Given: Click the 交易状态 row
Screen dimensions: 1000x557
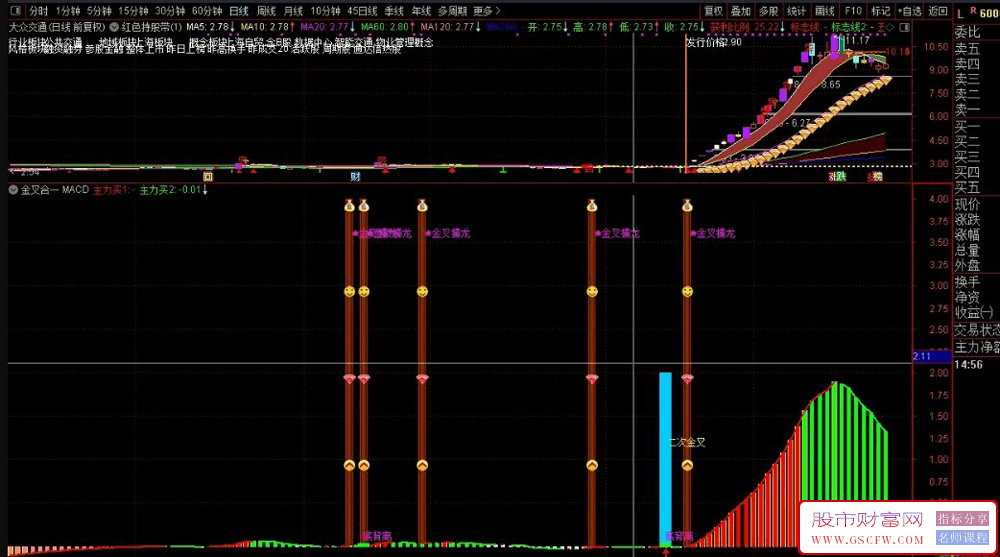Looking at the screenshot, I should 976,330.
